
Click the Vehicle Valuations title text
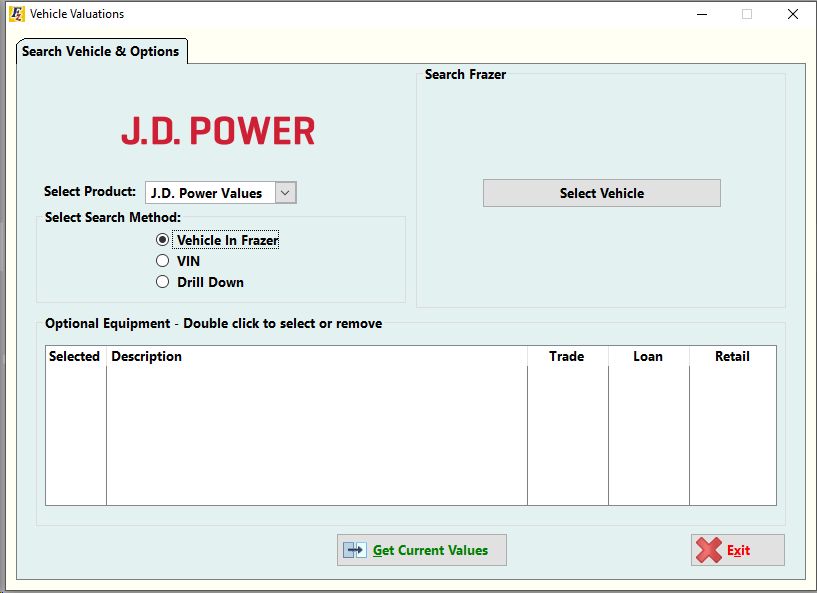click(77, 14)
